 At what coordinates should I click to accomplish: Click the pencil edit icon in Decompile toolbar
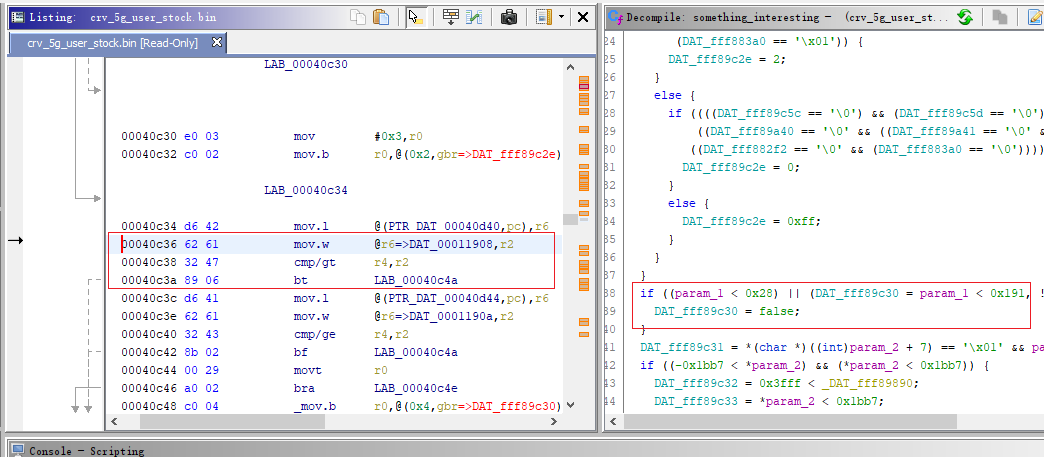point(1034,17)
